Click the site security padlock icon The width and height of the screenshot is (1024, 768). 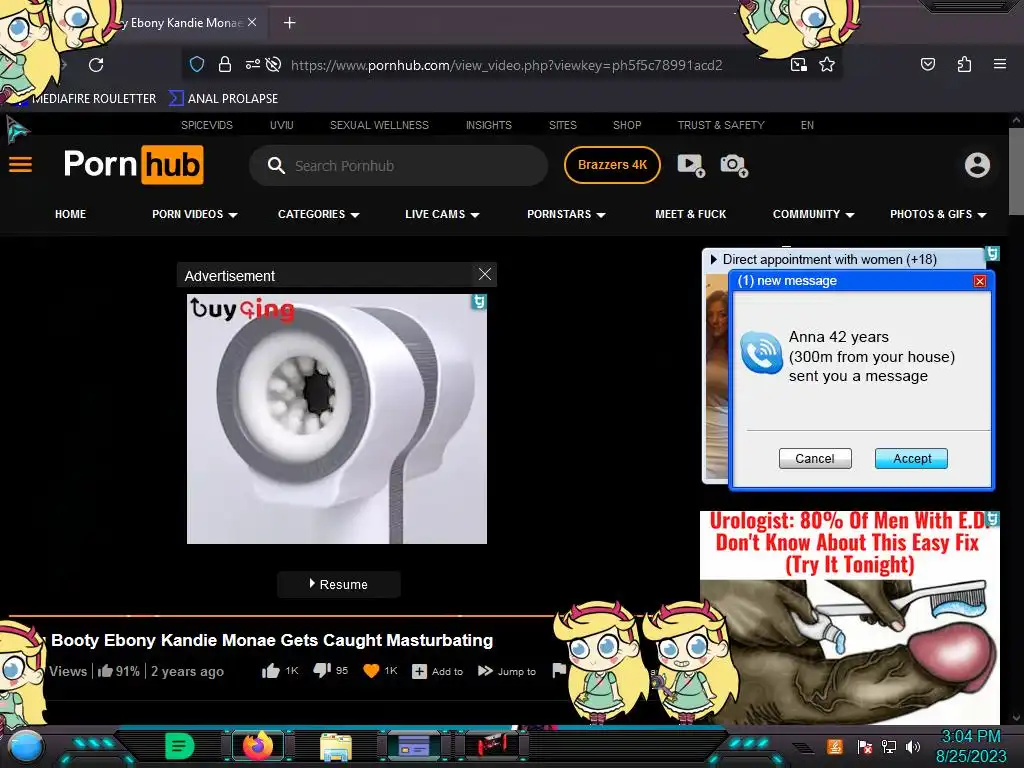(225, 64)
